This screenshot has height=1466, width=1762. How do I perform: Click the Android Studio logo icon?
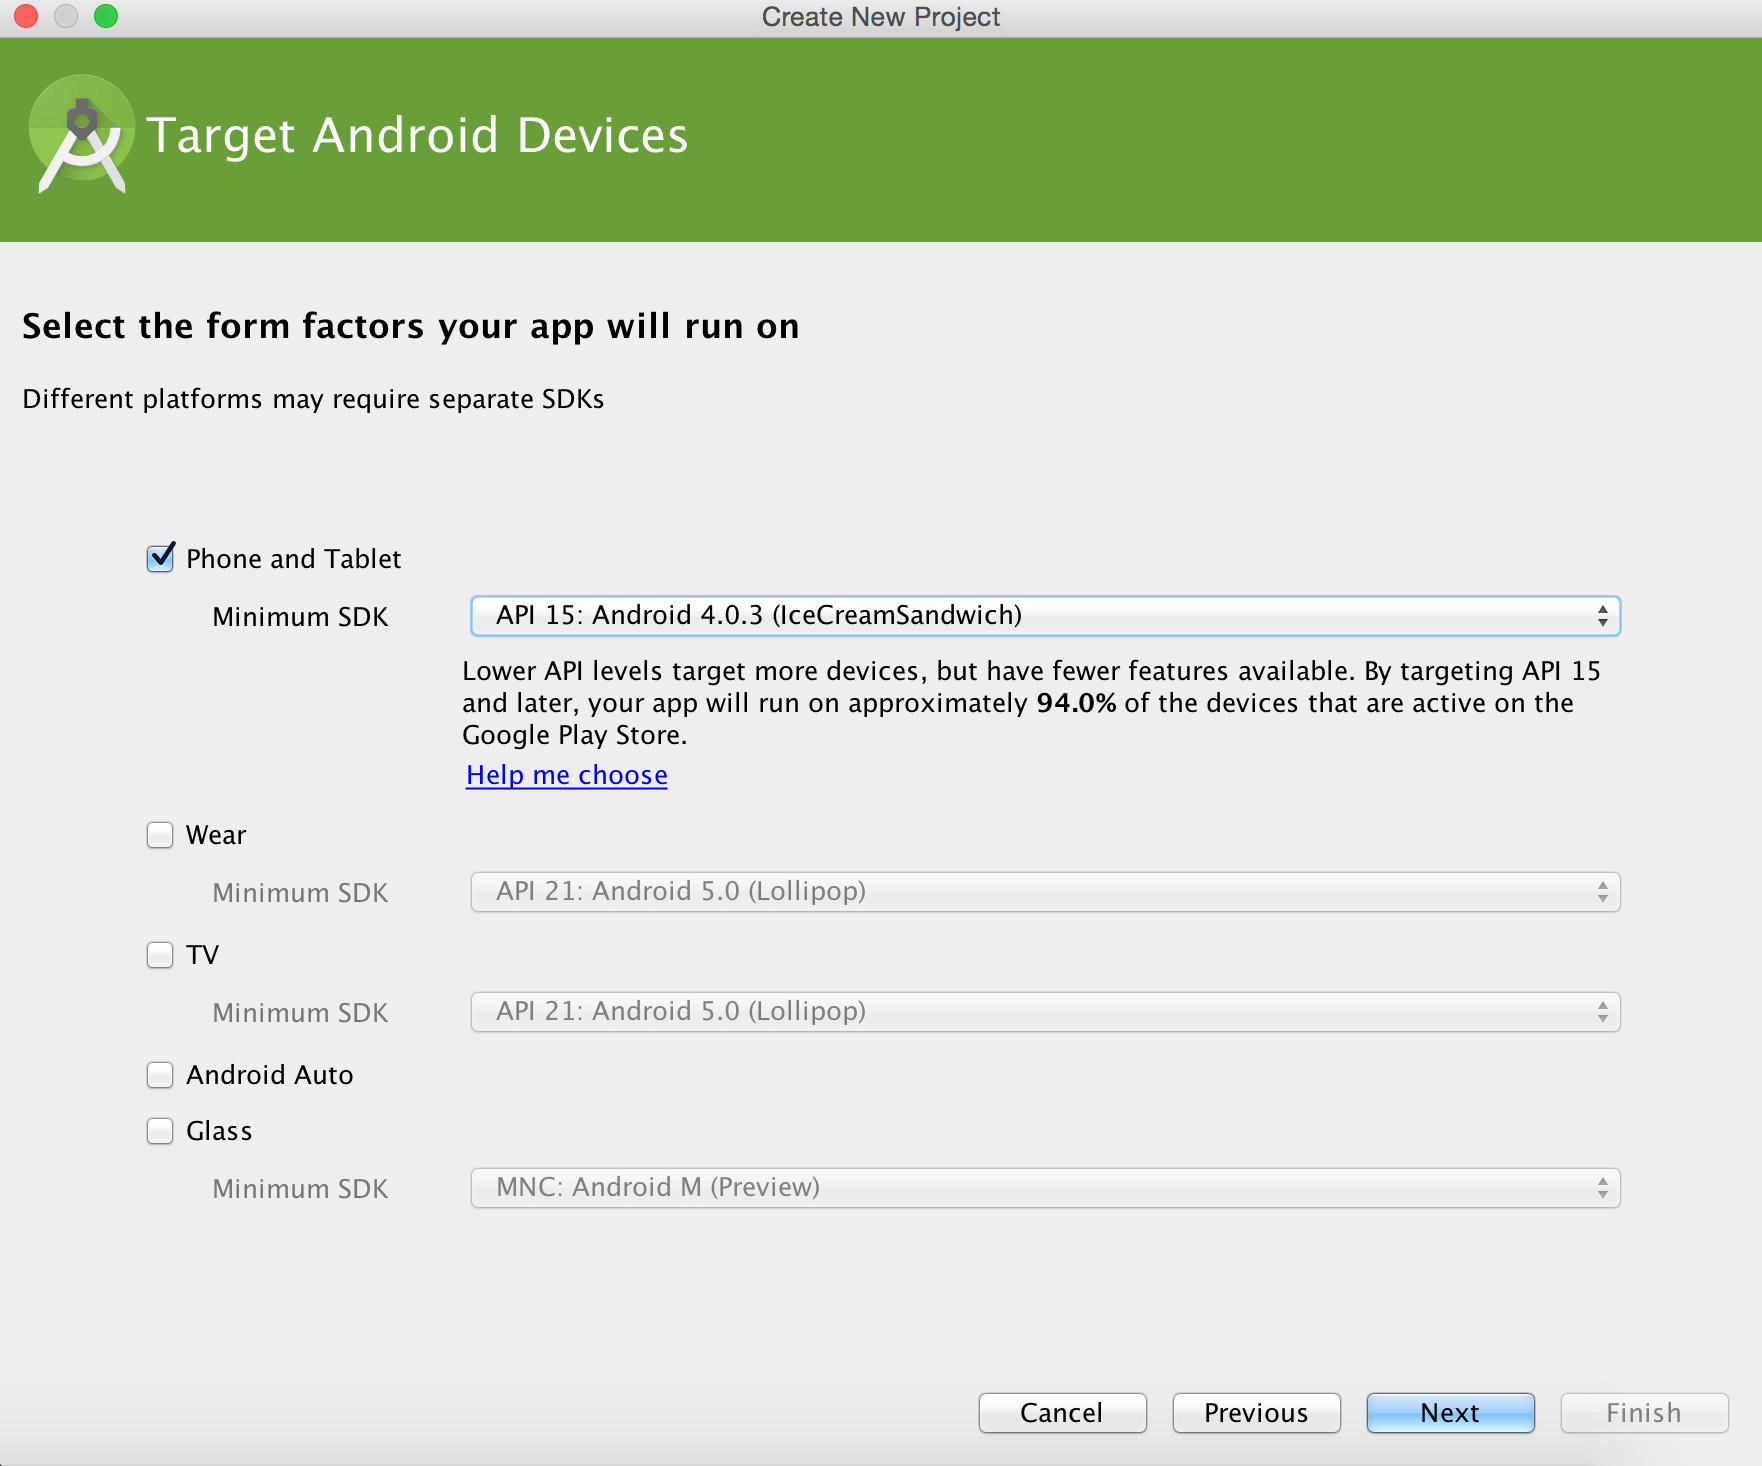[x=81, y=135]
